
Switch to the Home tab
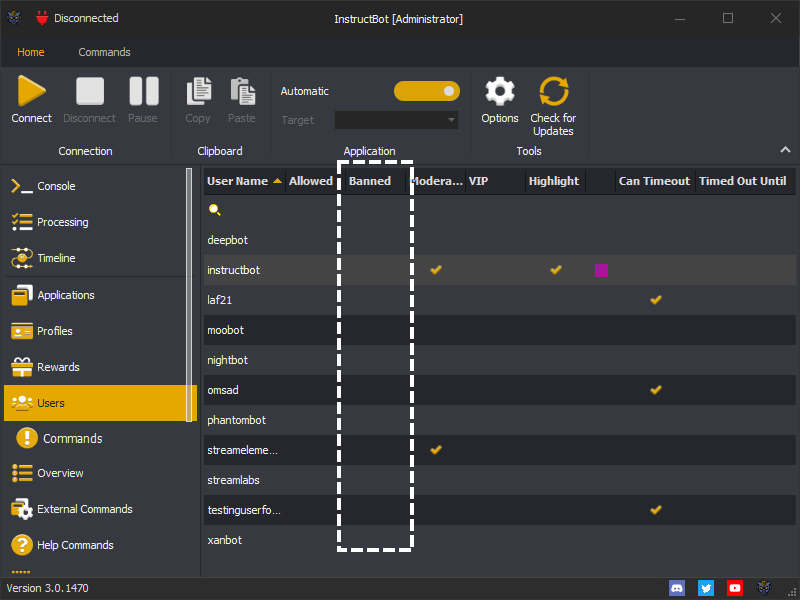tap(31, 52)
